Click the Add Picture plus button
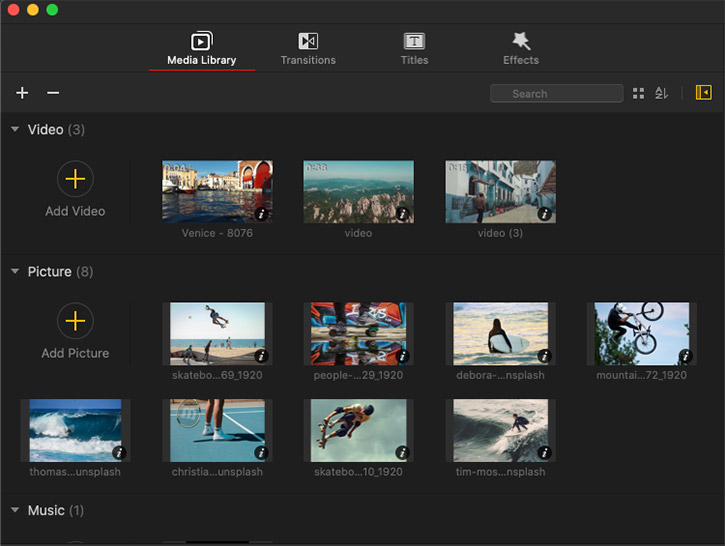Viewport: 725px width, 546px height. 75,322
